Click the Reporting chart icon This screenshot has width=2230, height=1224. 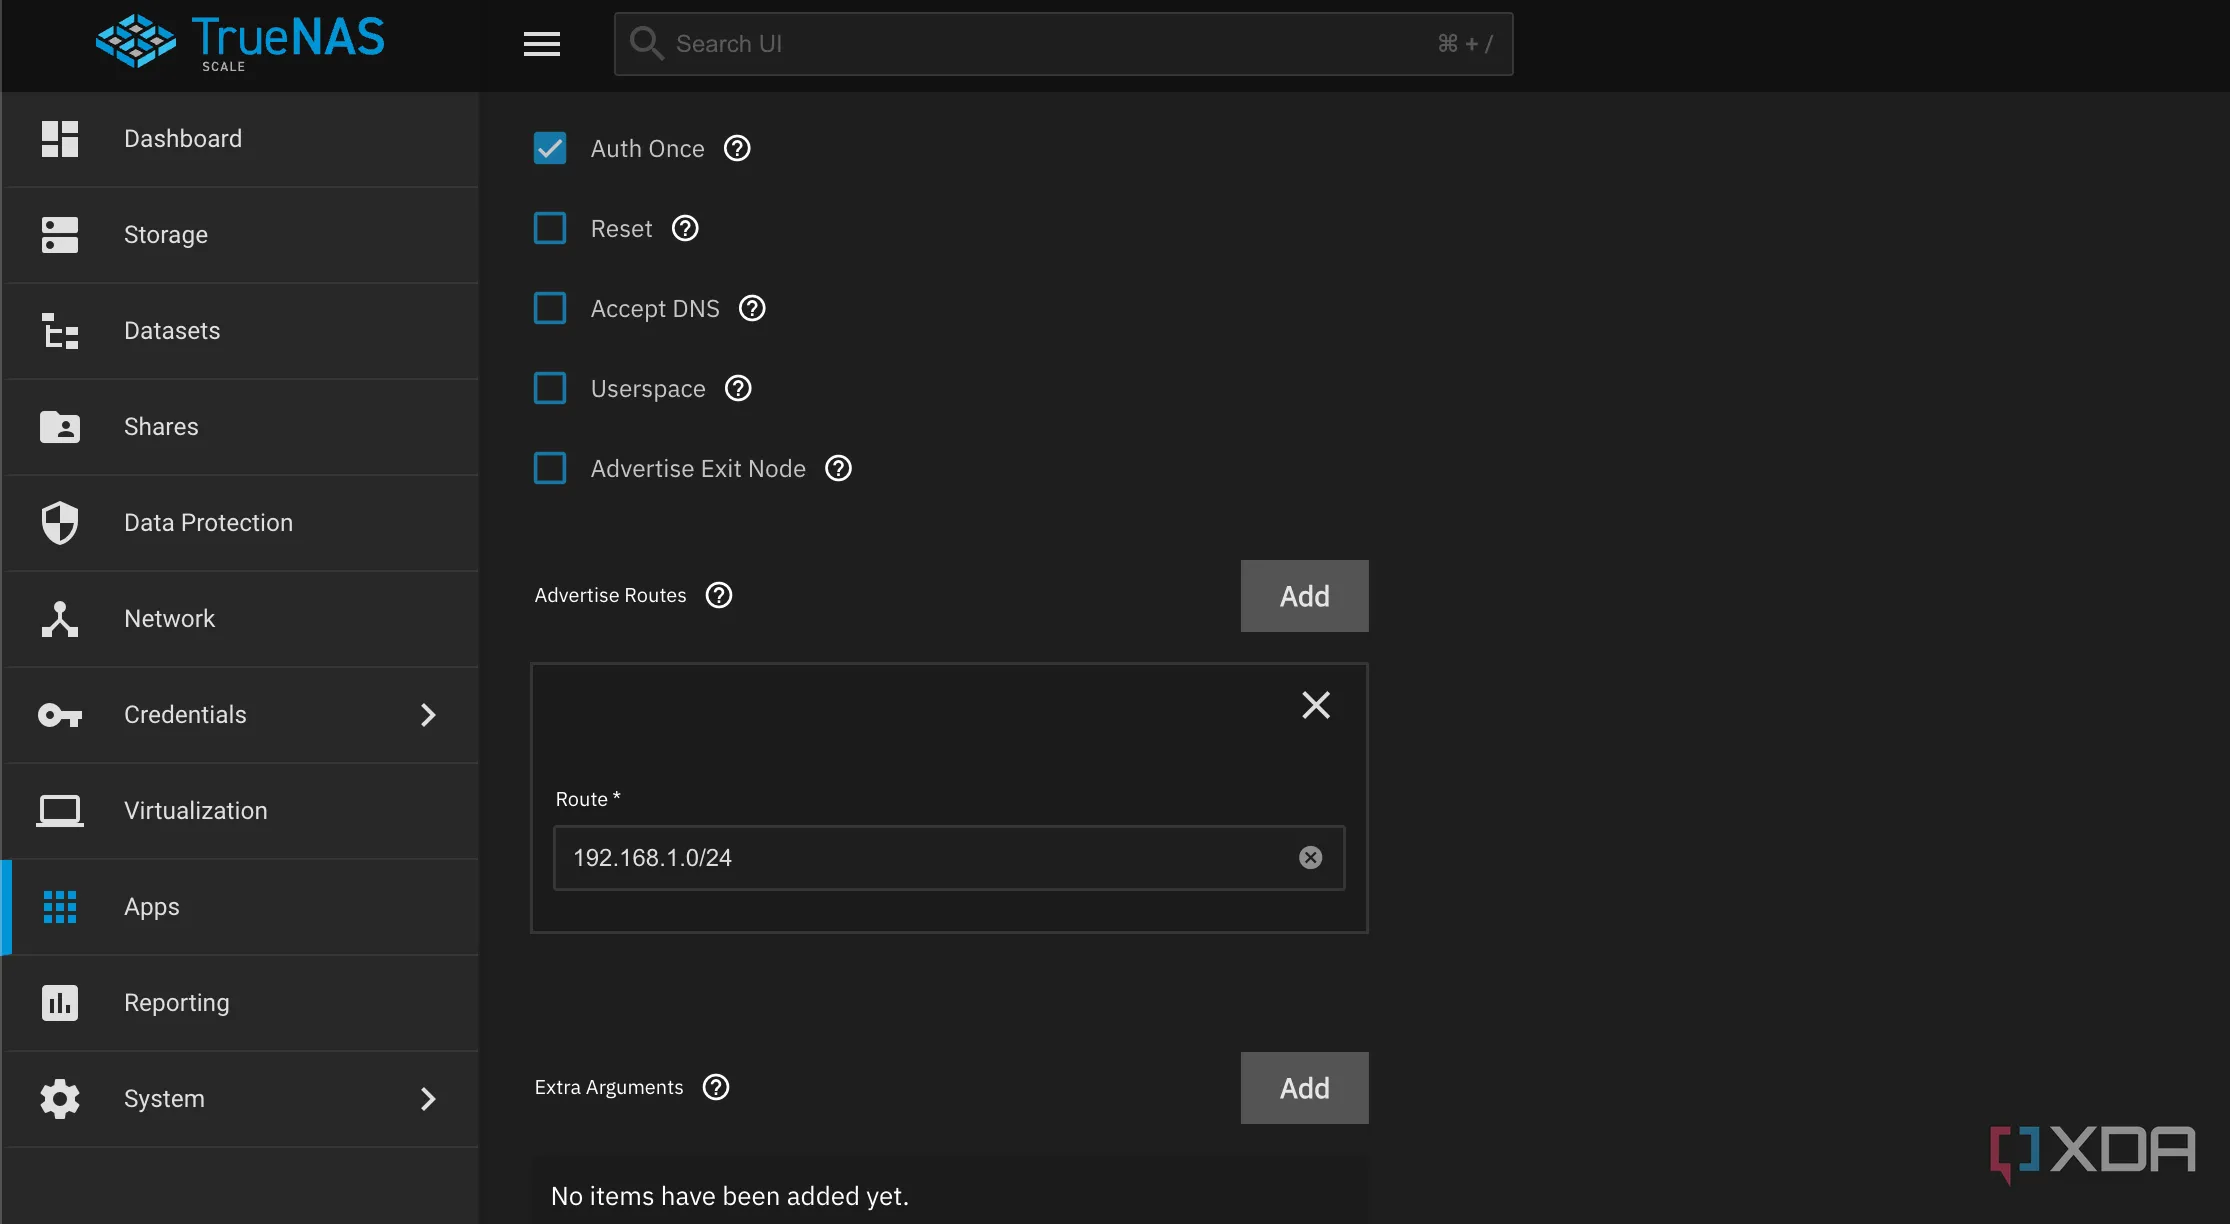coord(60,1003)
